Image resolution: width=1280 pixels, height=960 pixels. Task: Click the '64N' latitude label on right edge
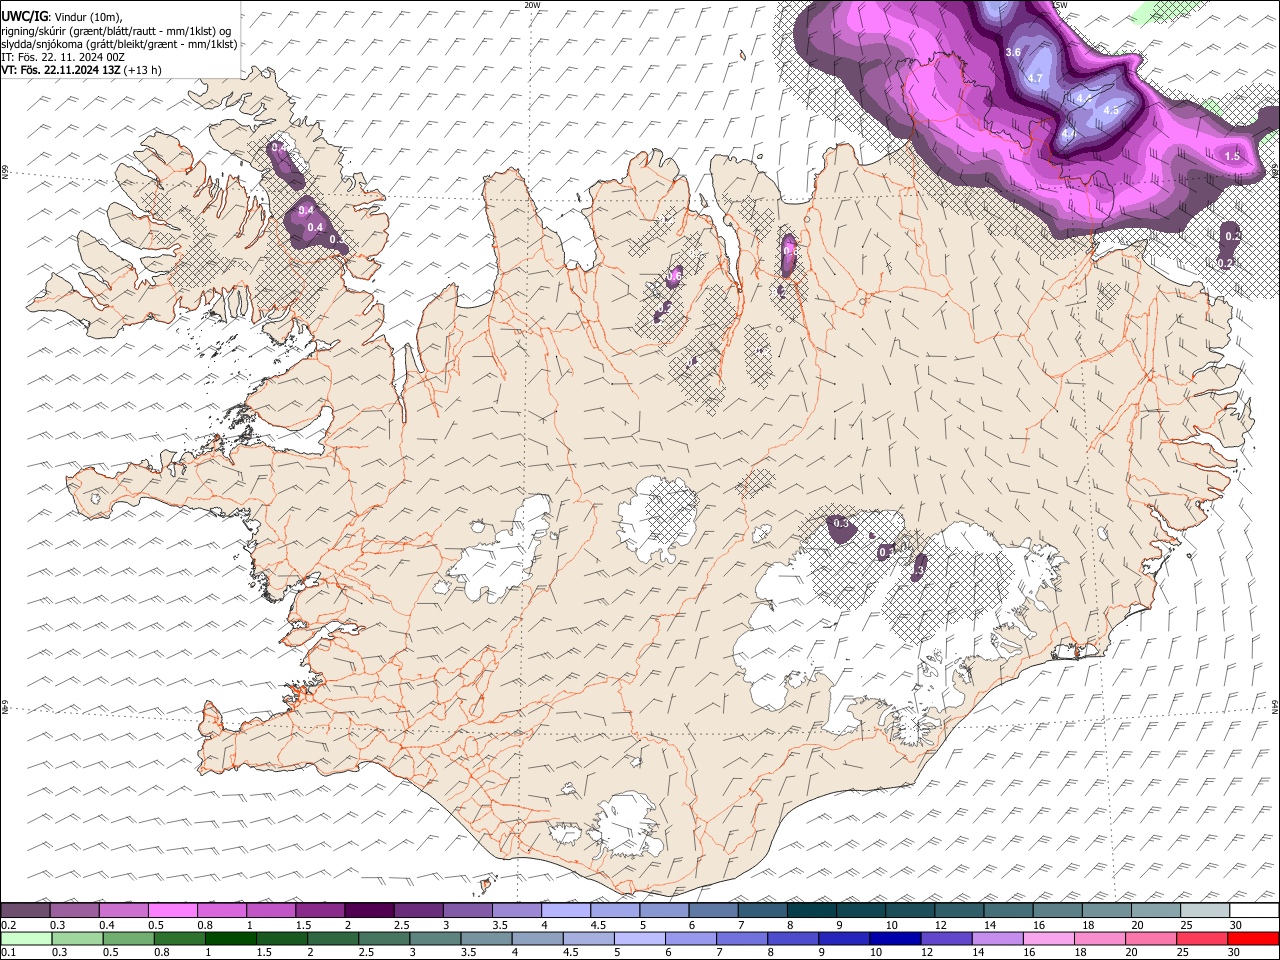1275,706
